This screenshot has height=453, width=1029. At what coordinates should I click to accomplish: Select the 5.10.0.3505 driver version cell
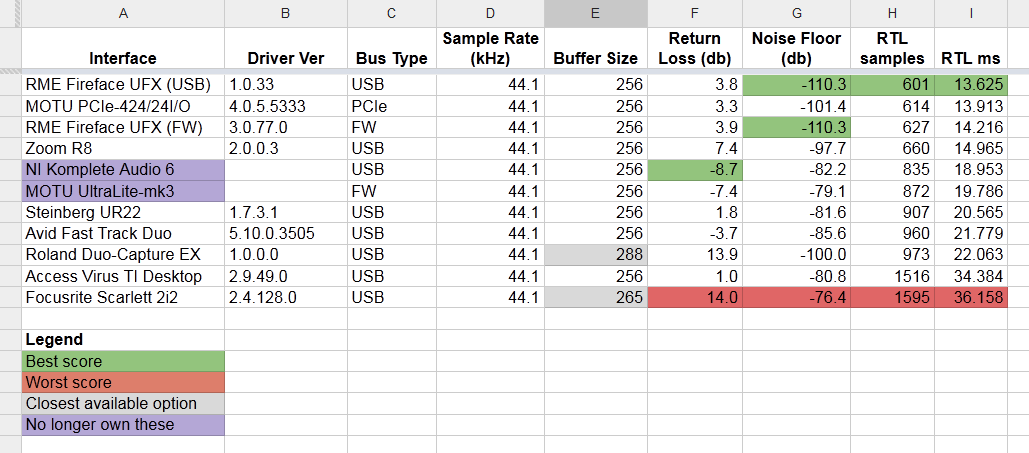pyautogui.click(x=285, y=234)
